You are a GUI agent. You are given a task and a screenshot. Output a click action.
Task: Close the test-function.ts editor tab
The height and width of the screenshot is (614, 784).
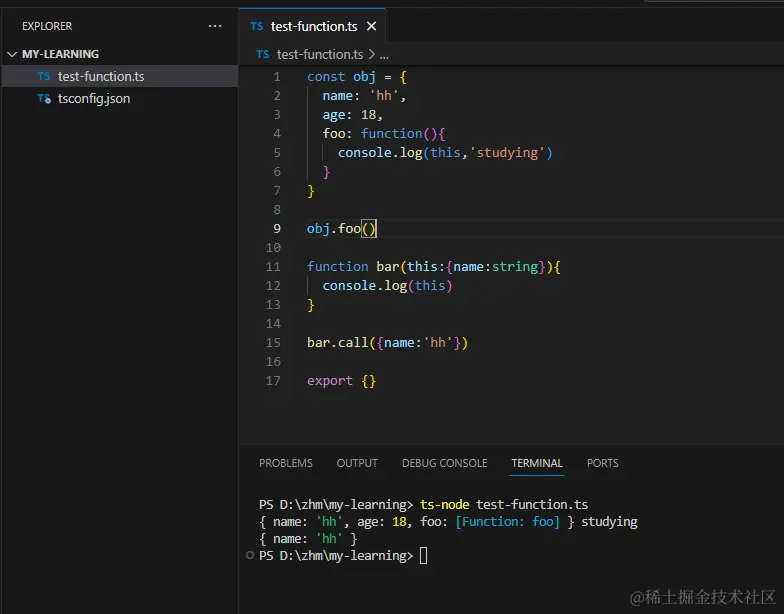pyautogui.click(x=372, y=26)
